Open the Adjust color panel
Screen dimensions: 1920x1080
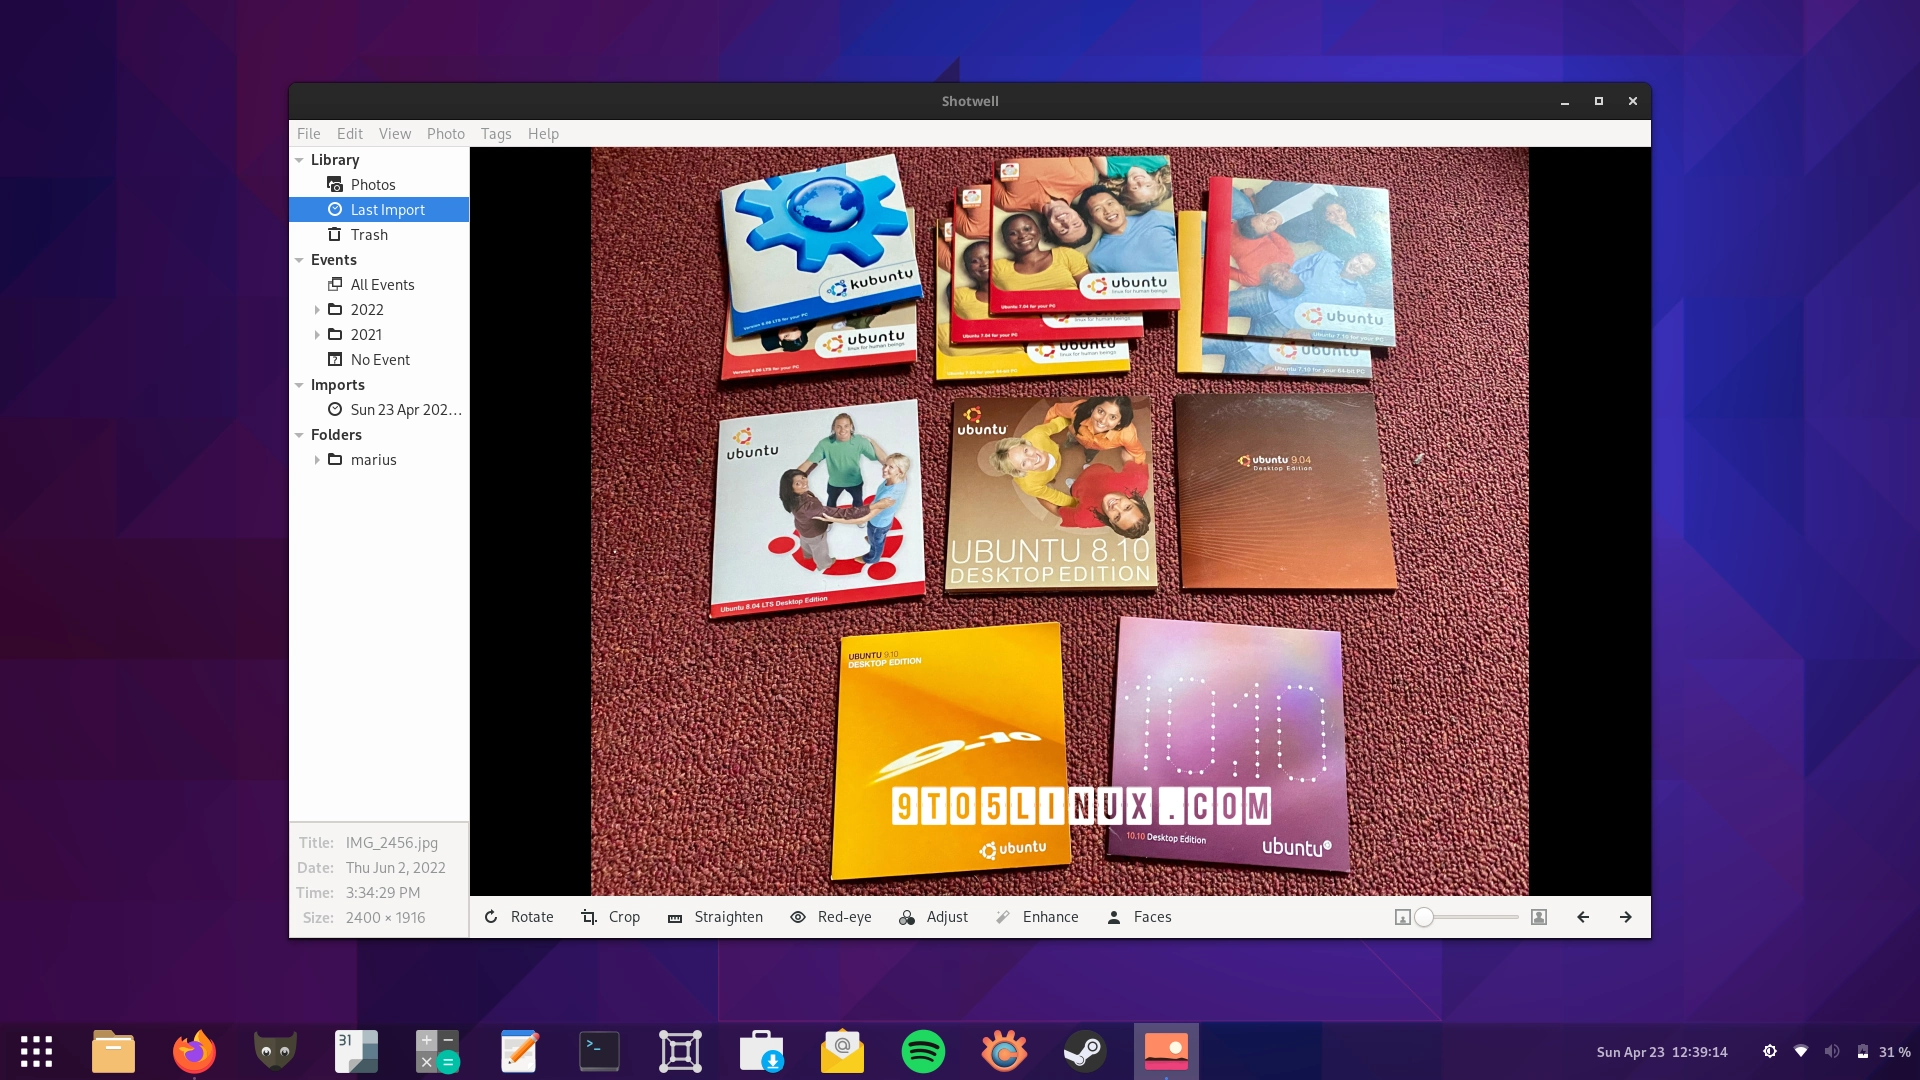click(x=933, y=917)
